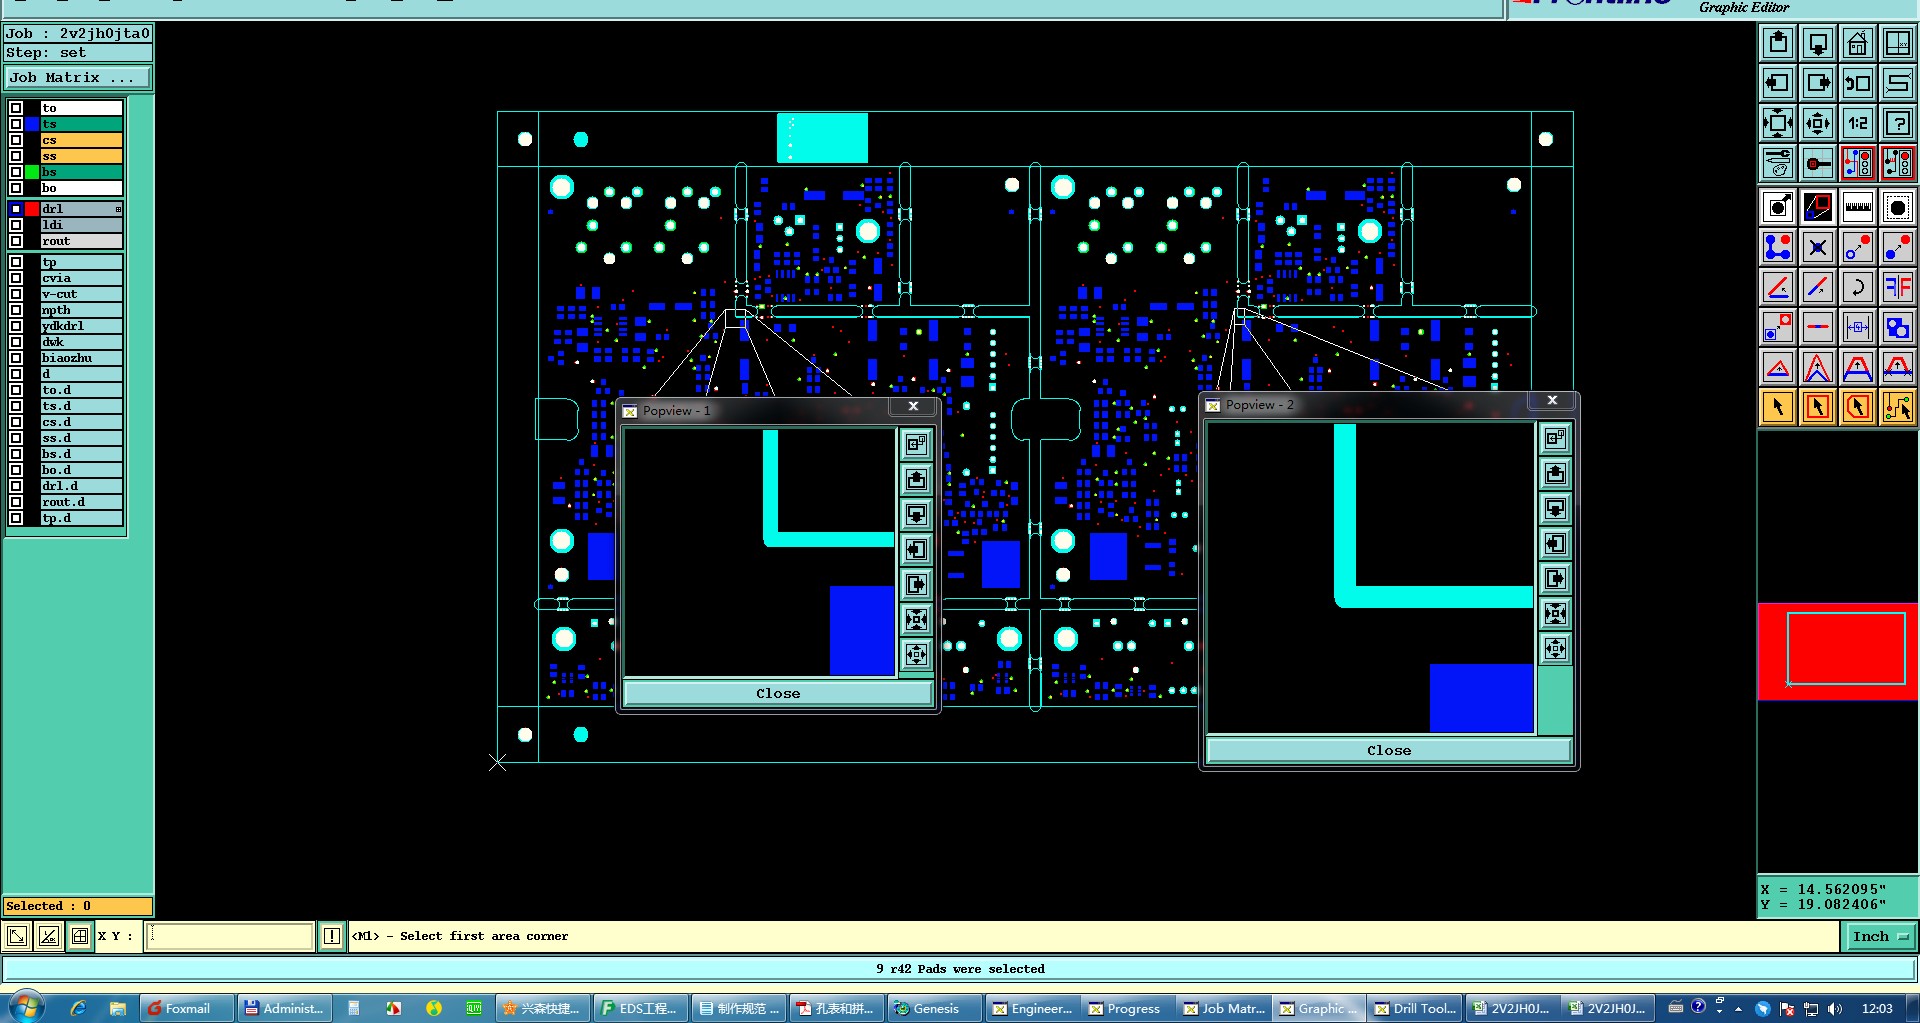Screen dimensions: 1920x1023
Task: Switch to Drill Tool taskbar window
Action: click(x=1415, y=1008)
